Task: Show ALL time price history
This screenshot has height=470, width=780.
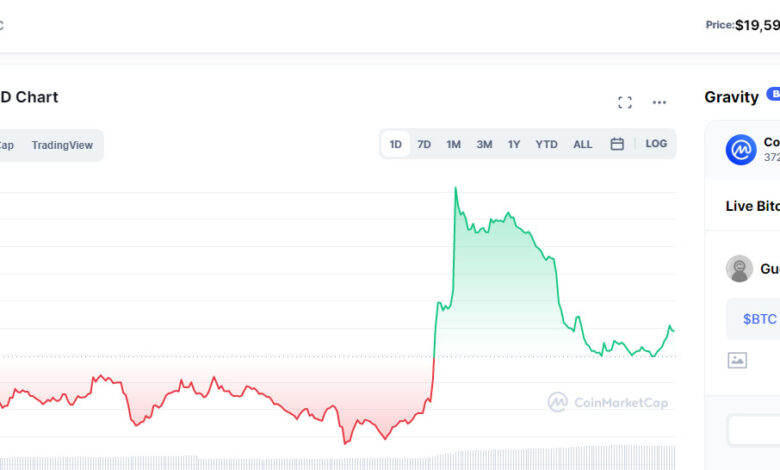Action: [582, 144]
